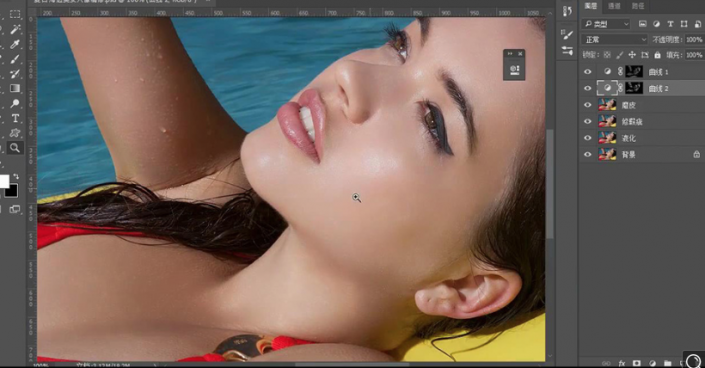Select the Horizontal Type tool
This screenshot has width=705, height=368.
[x=15, y=118]
